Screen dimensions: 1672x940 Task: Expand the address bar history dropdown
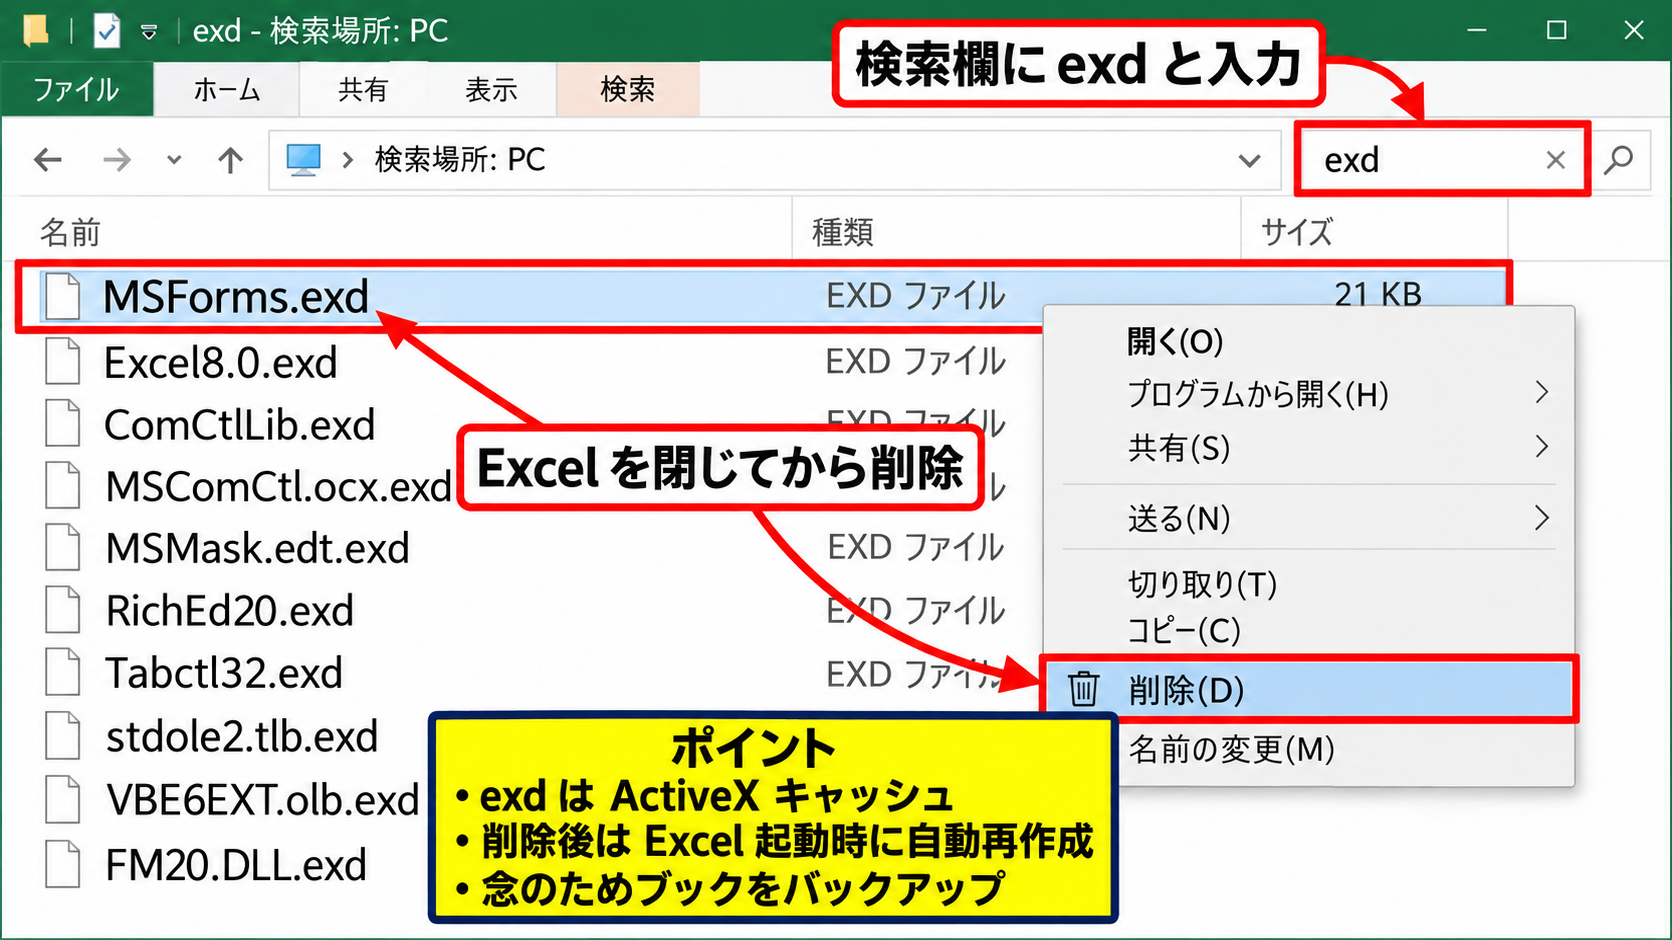[x=1249, y=160]
